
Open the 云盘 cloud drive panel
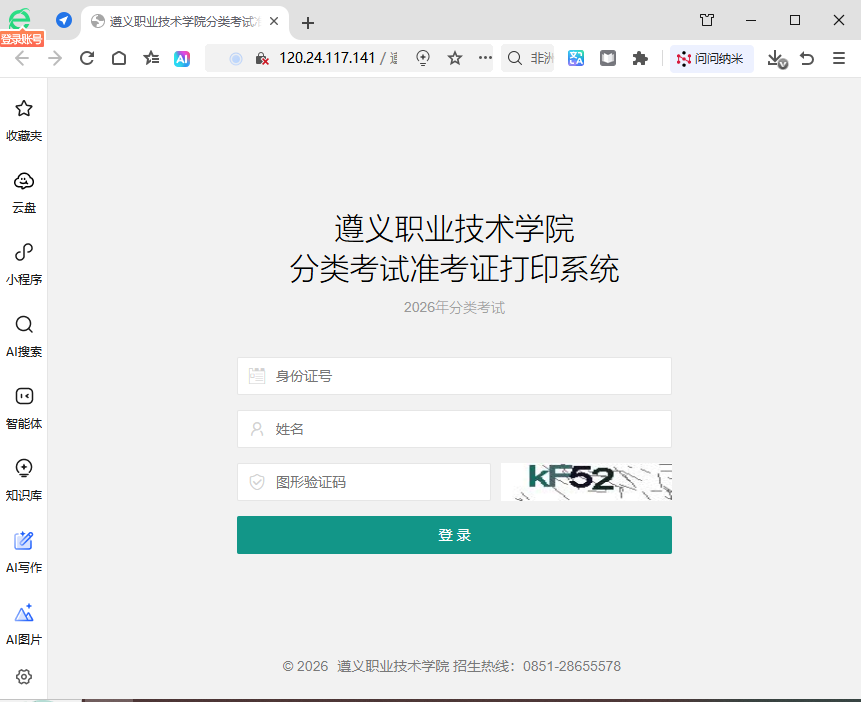pyautogui.click(x=24, y=192)
